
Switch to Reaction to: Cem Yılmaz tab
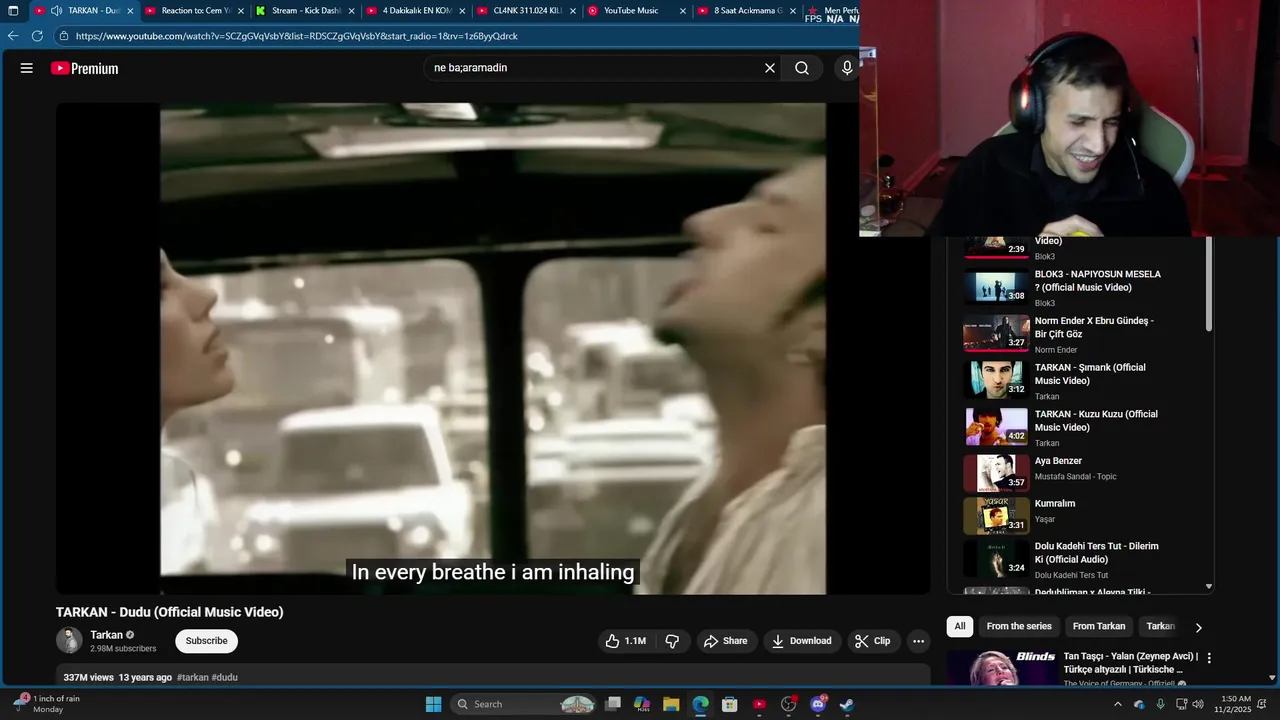click(196, 11)
